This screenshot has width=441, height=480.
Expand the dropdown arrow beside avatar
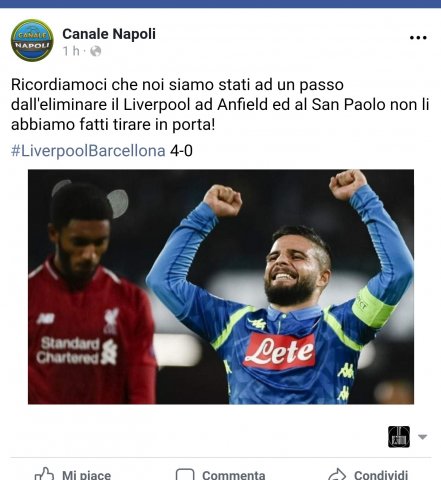coord(422,437)
